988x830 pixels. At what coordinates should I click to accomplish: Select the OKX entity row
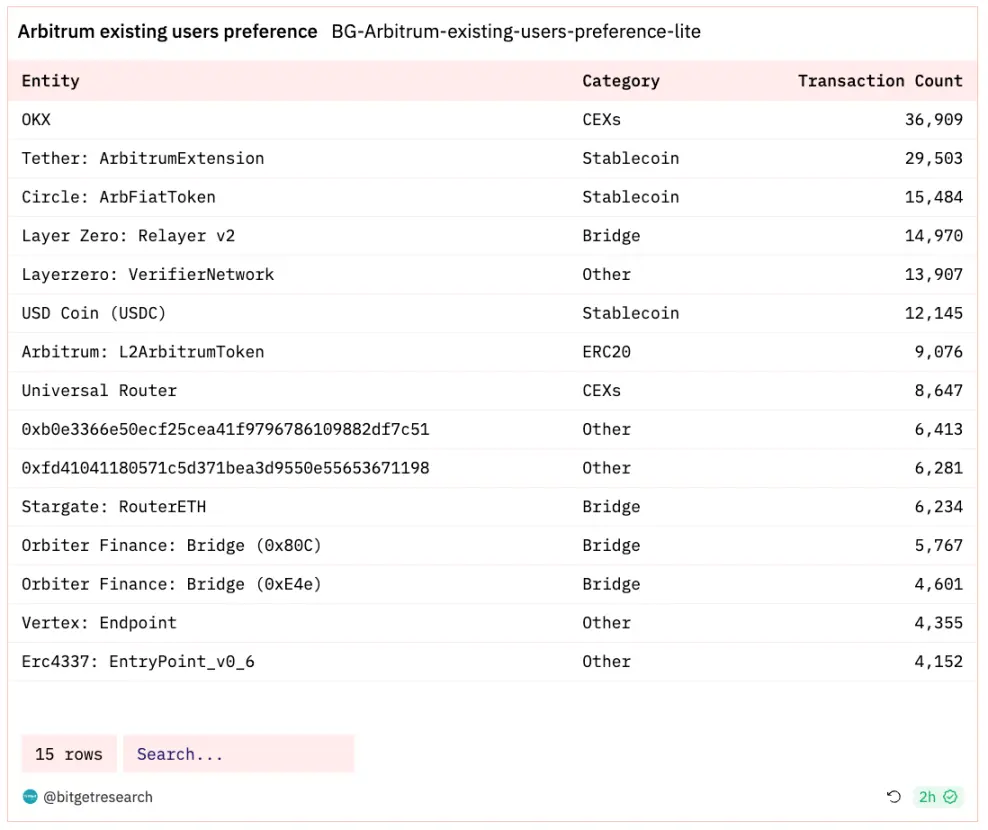tap(36, 120)
